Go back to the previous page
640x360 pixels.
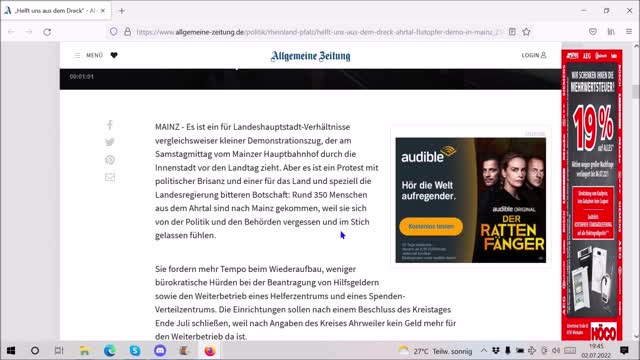pyautogui.click(x=11, y=32)
